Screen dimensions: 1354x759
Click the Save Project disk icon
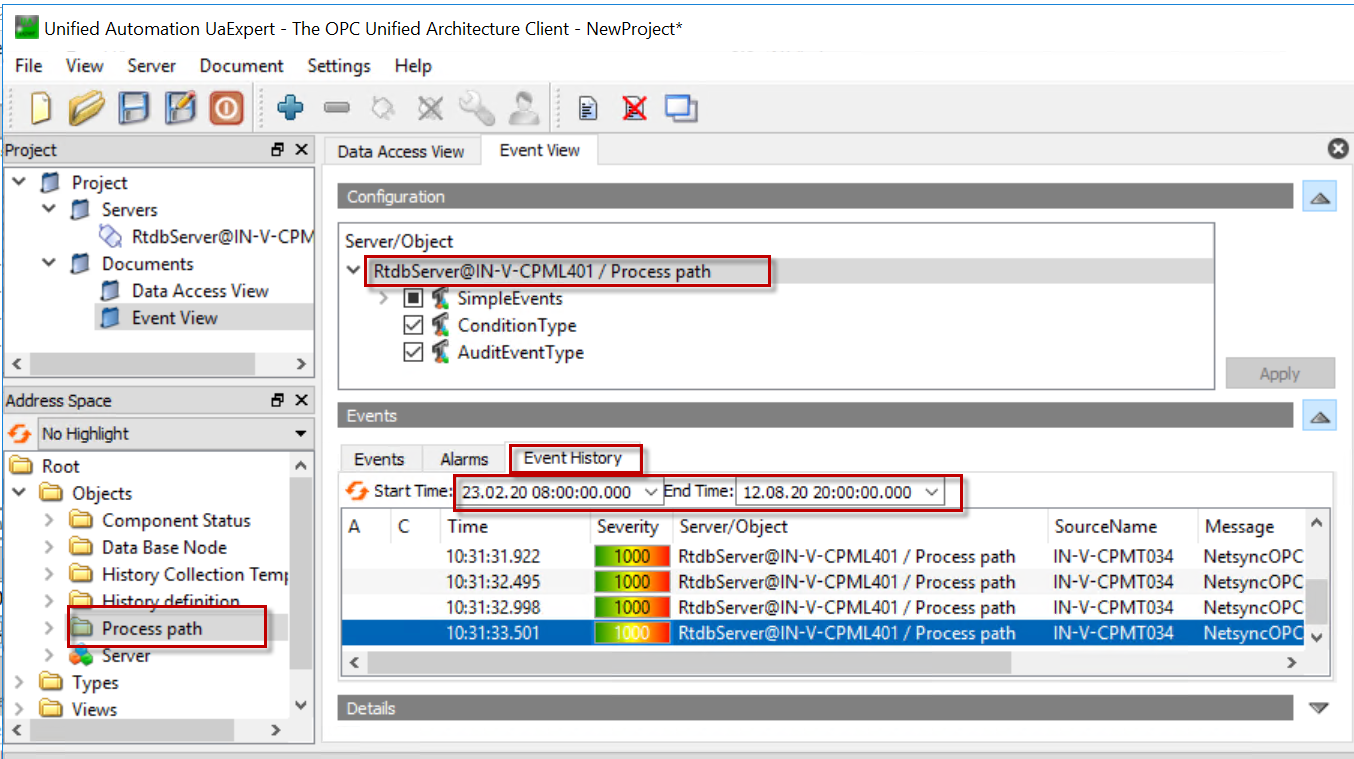point(134,108)
